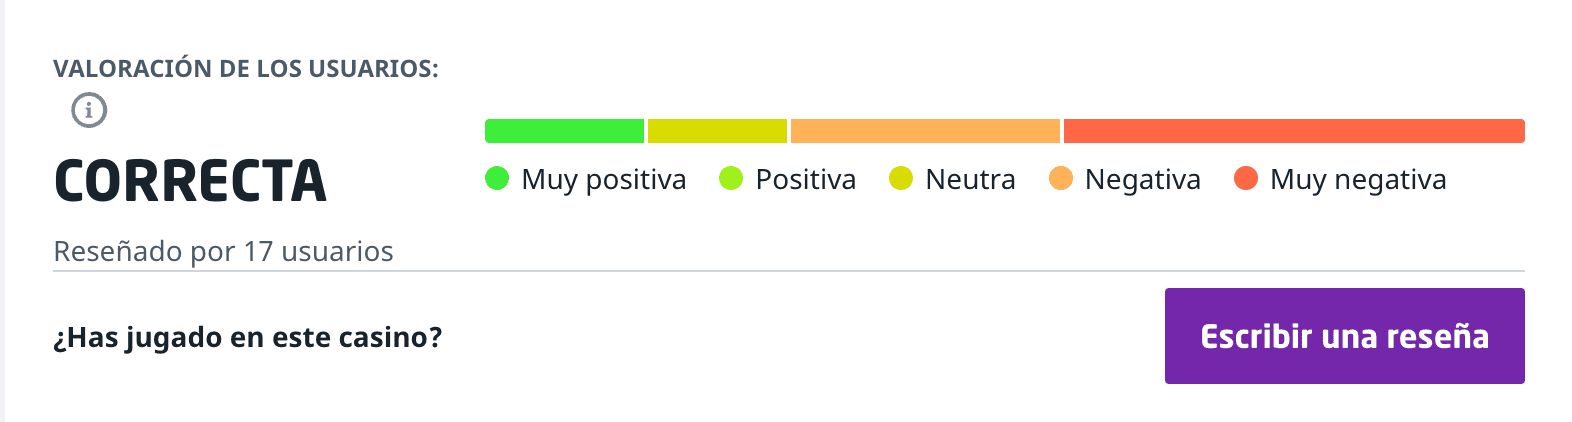The image size is (1572, 422).
Task: Click the Reseñado por 17 usuarios text
Action: (x=223, y=251)
